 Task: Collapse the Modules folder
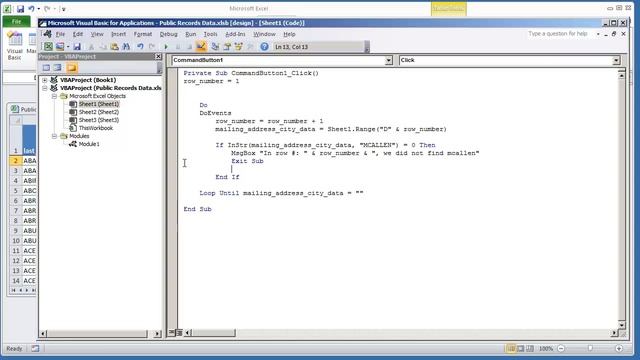54,136
